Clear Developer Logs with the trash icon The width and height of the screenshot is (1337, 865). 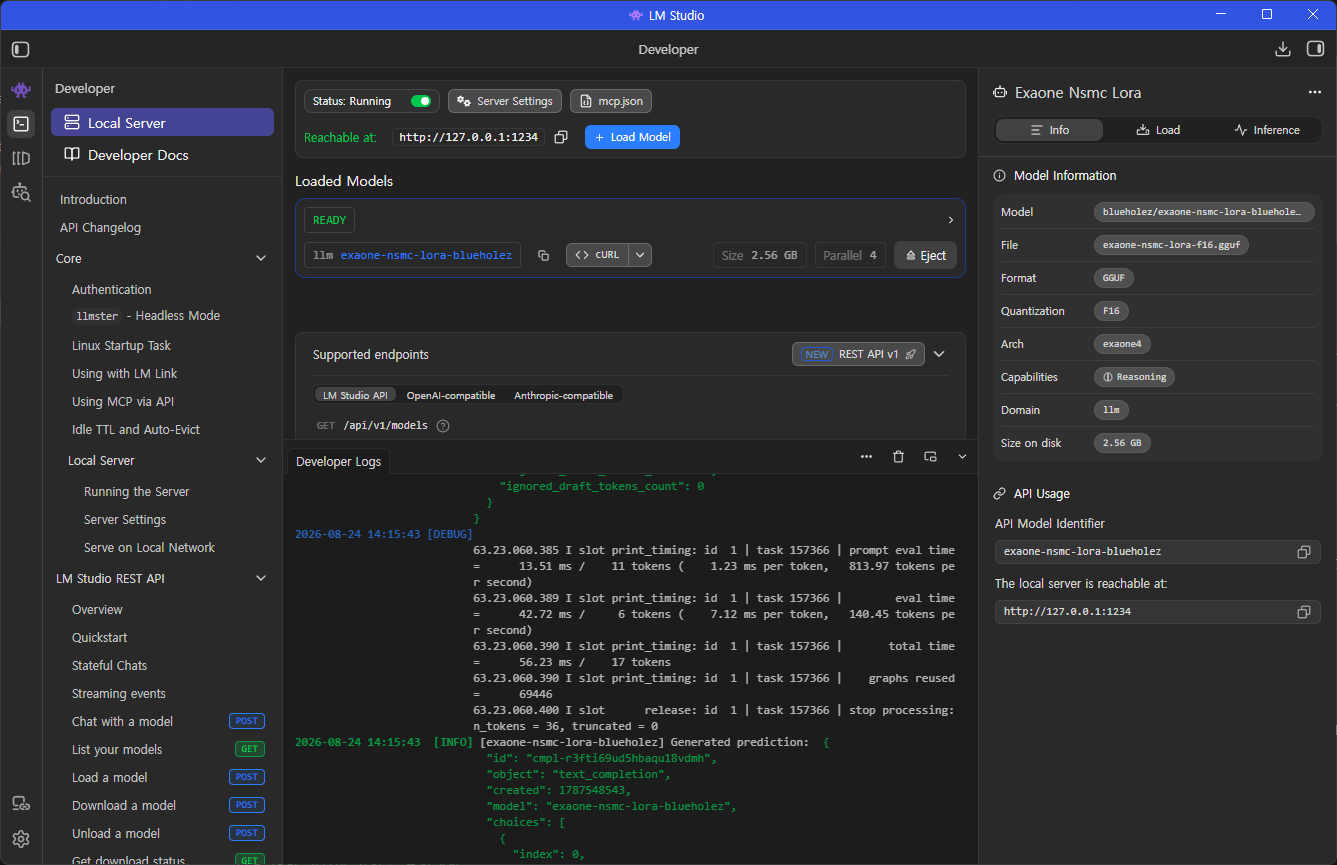pos(898,456)
